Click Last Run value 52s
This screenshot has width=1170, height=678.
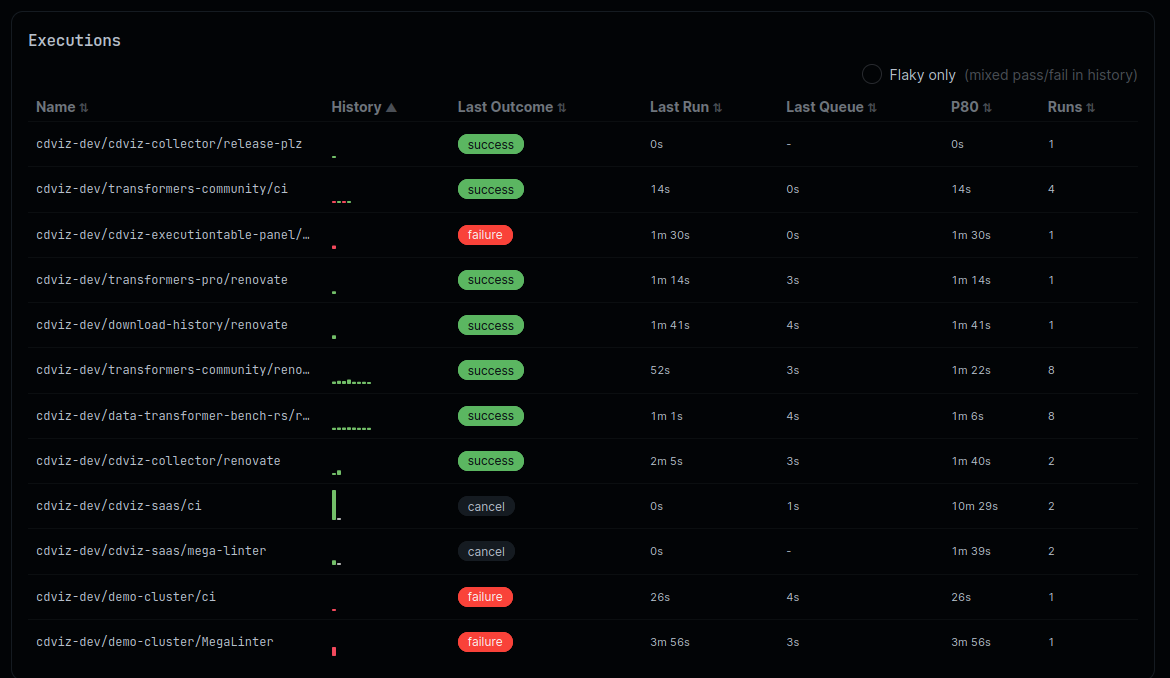point(660,371)
